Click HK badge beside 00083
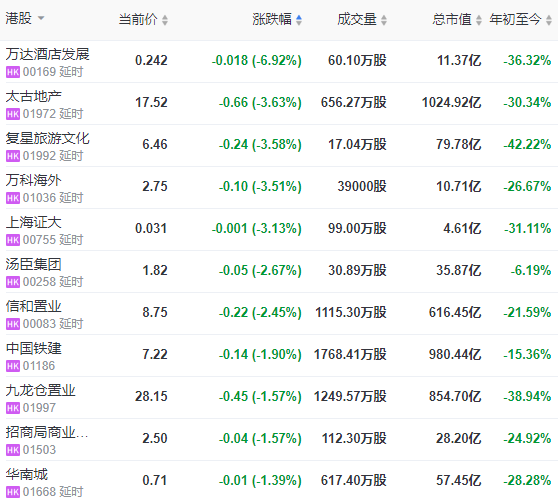The width and height of the screenshot is (558, 502). point(13,324)
